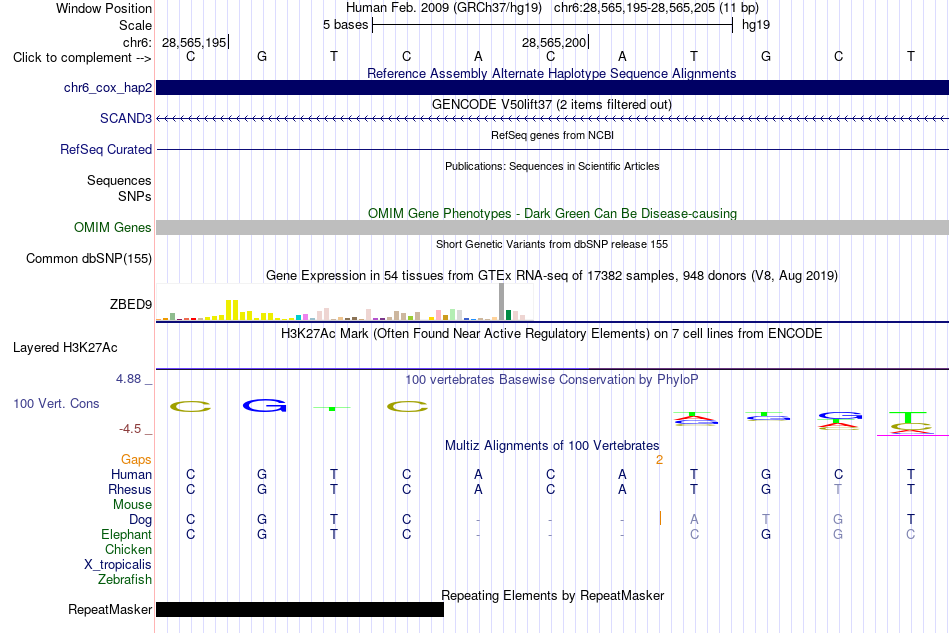Click the X_tropicalis species label
The image size is (950, 633).
118,565
